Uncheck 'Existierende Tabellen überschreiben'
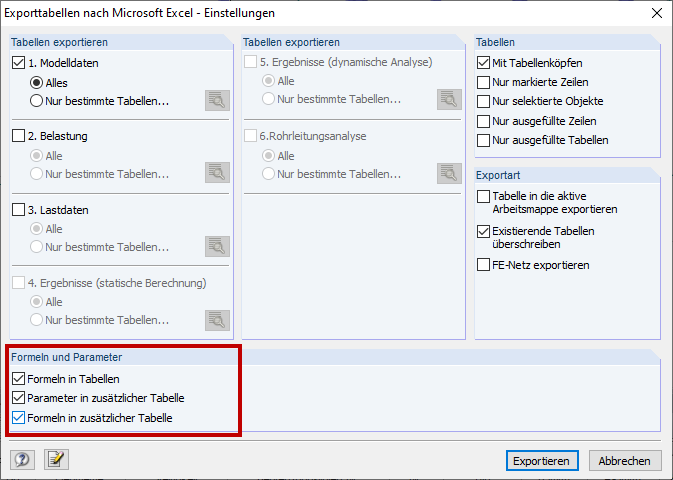The height and width of the screenshot is (480, 673). (485, 231)
